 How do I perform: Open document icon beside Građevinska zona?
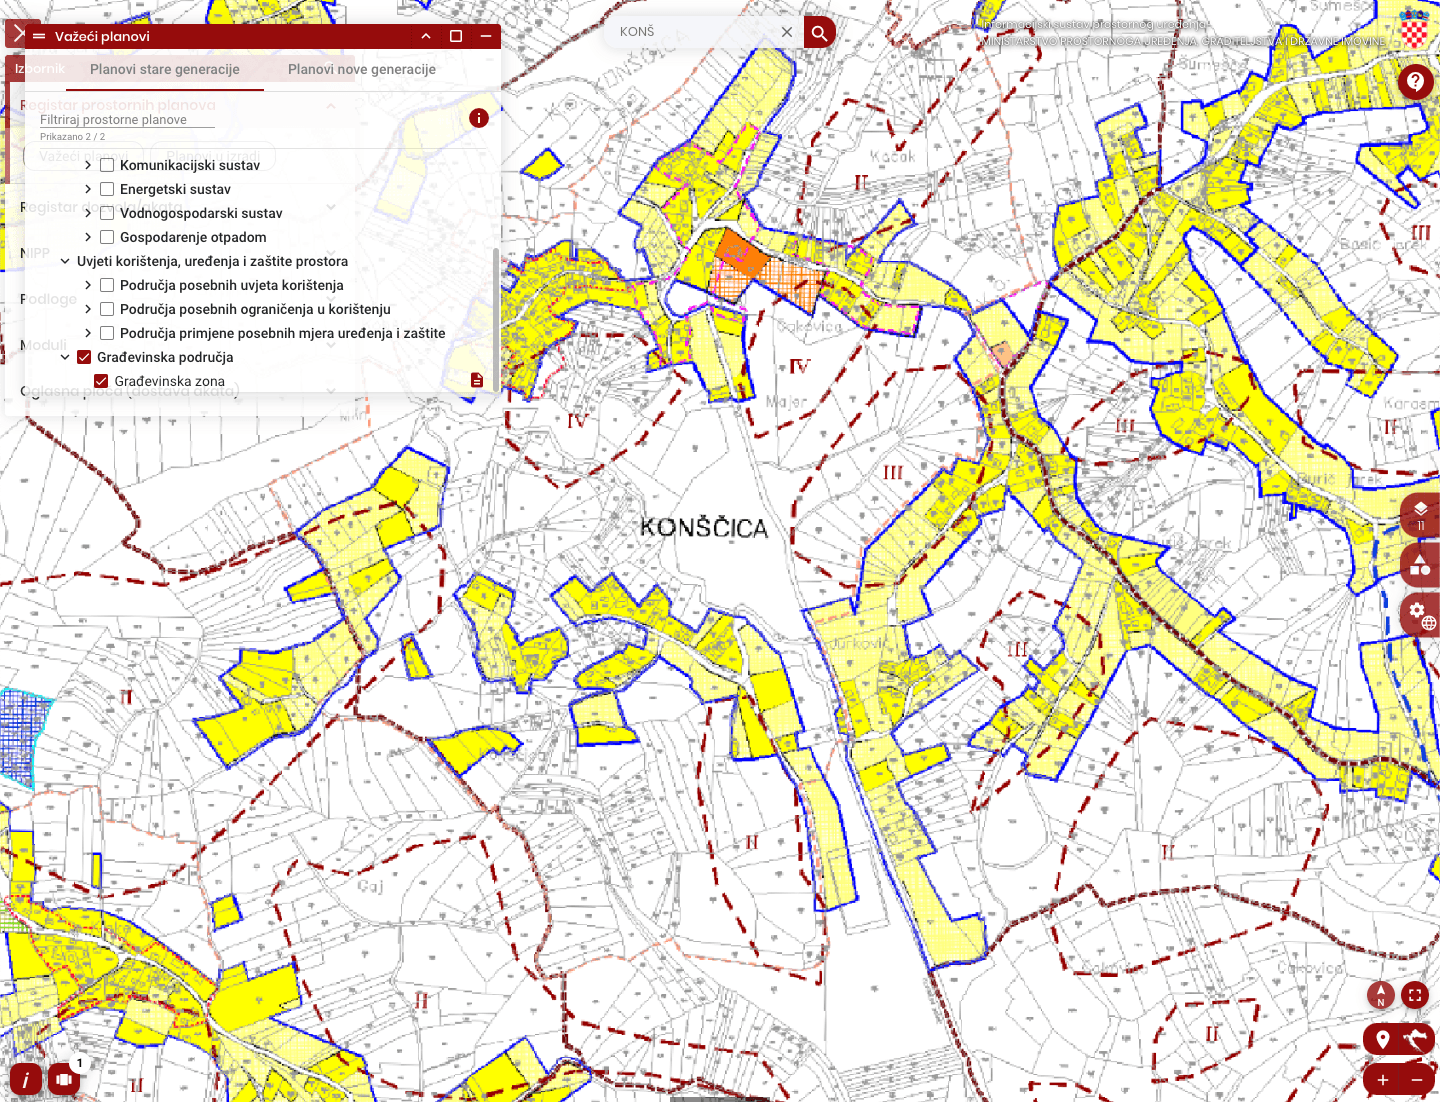[x=477, y=380]
